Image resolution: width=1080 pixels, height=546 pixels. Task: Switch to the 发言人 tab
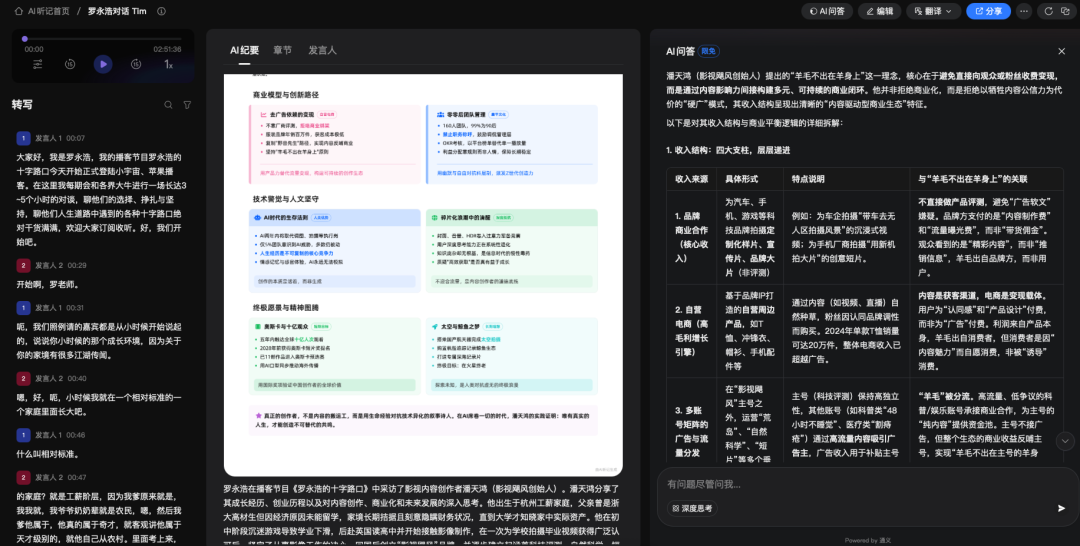(322, 50)
